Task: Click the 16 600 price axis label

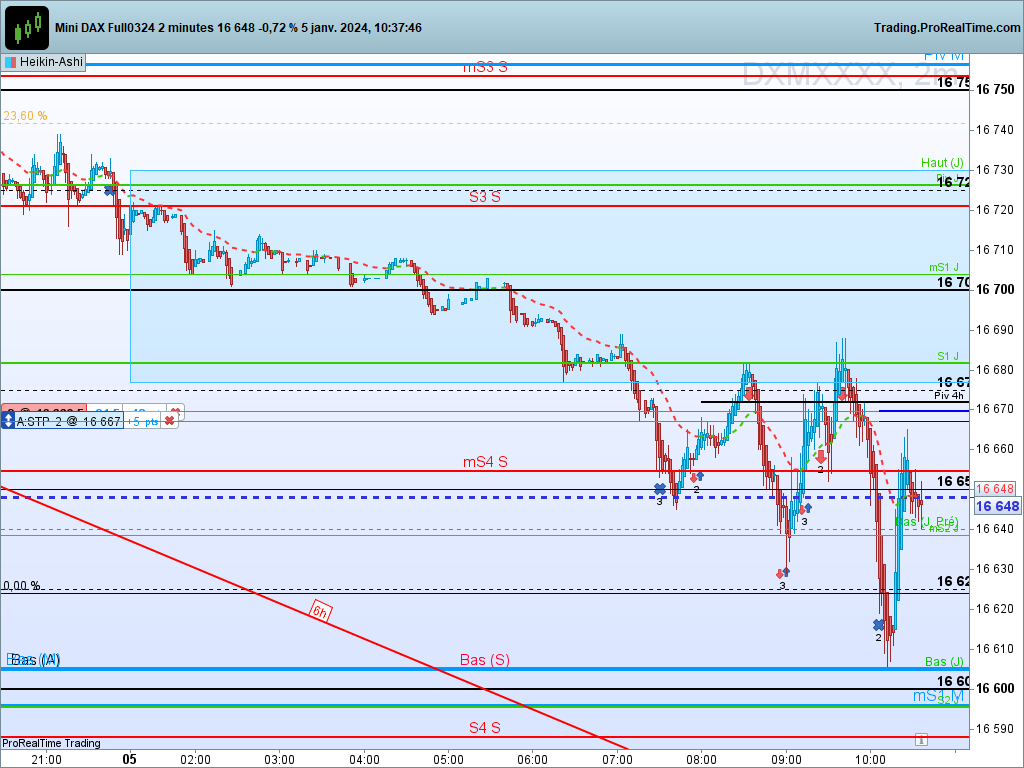Action: (995, 689)
